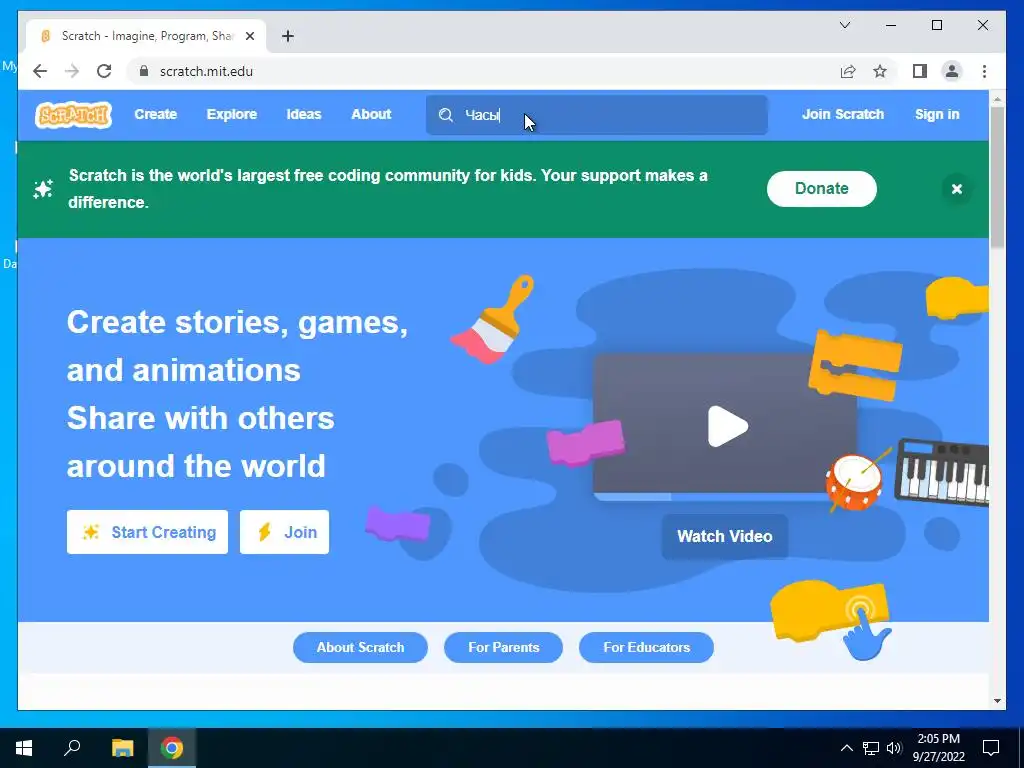Screen dimensions: 1024x768
Task: Open File Explorer from the taskbar
Action: point(122,748)
